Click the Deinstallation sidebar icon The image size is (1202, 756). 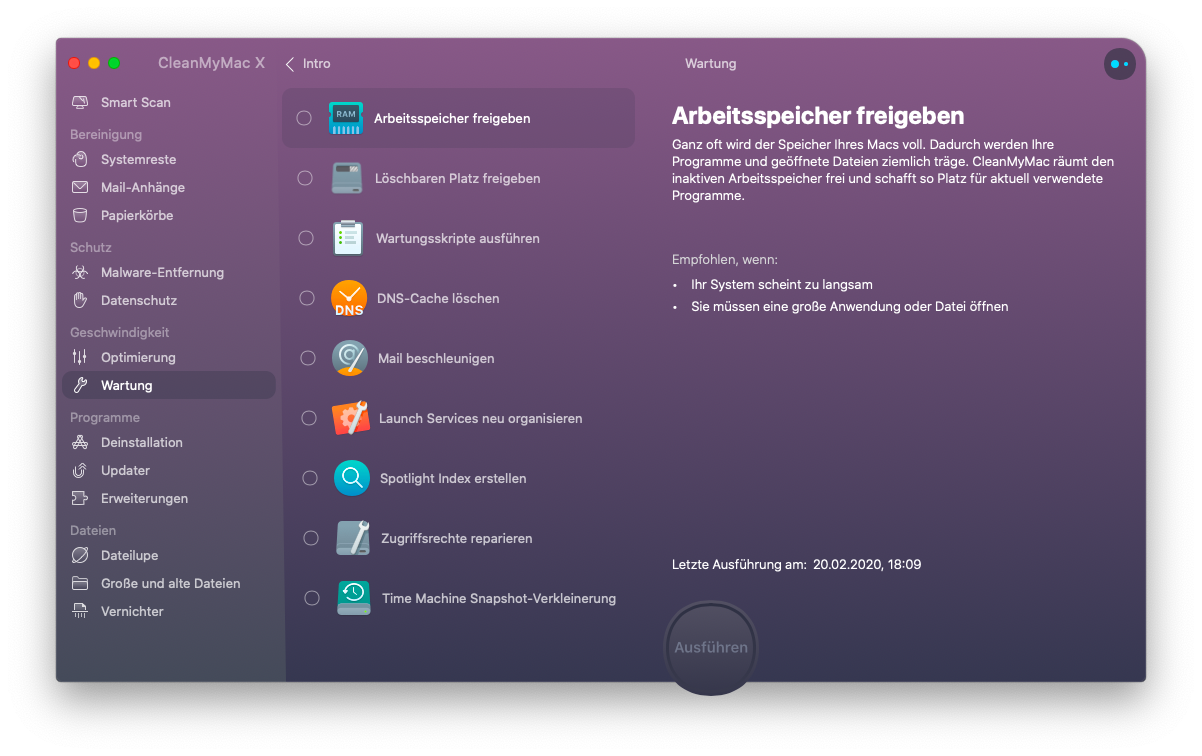tap(80, 442)
